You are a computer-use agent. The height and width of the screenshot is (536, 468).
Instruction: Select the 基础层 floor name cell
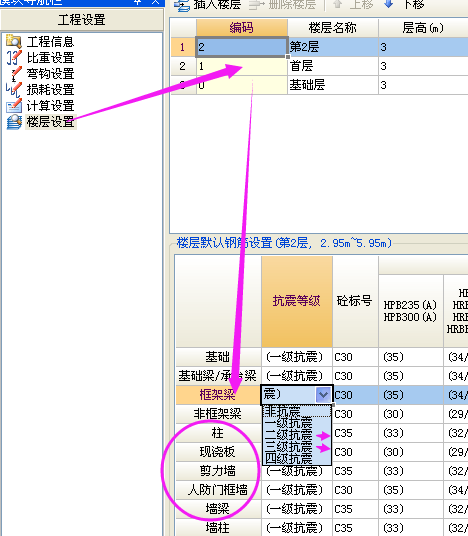tap(333, 85)
